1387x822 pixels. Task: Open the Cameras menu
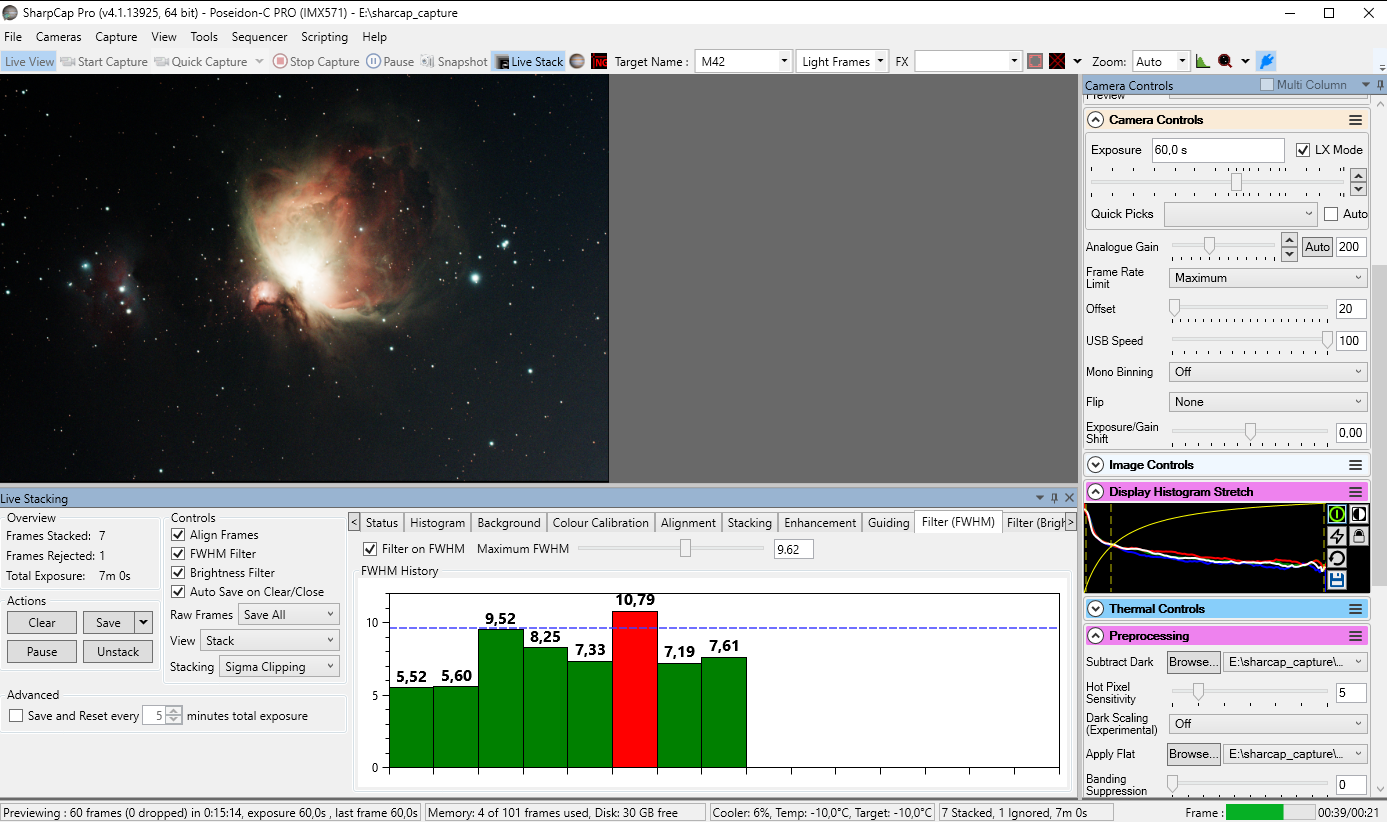click(x=59, y=37)
